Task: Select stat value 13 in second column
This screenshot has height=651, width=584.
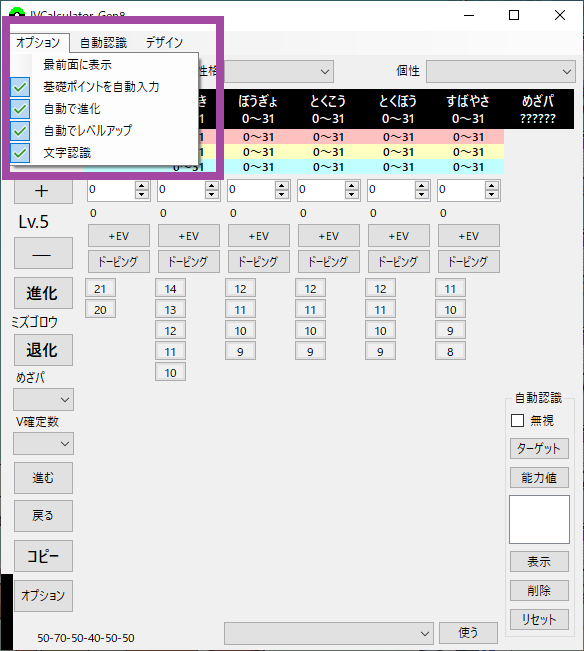Action: pyautogui.click(x=170, y=310)
